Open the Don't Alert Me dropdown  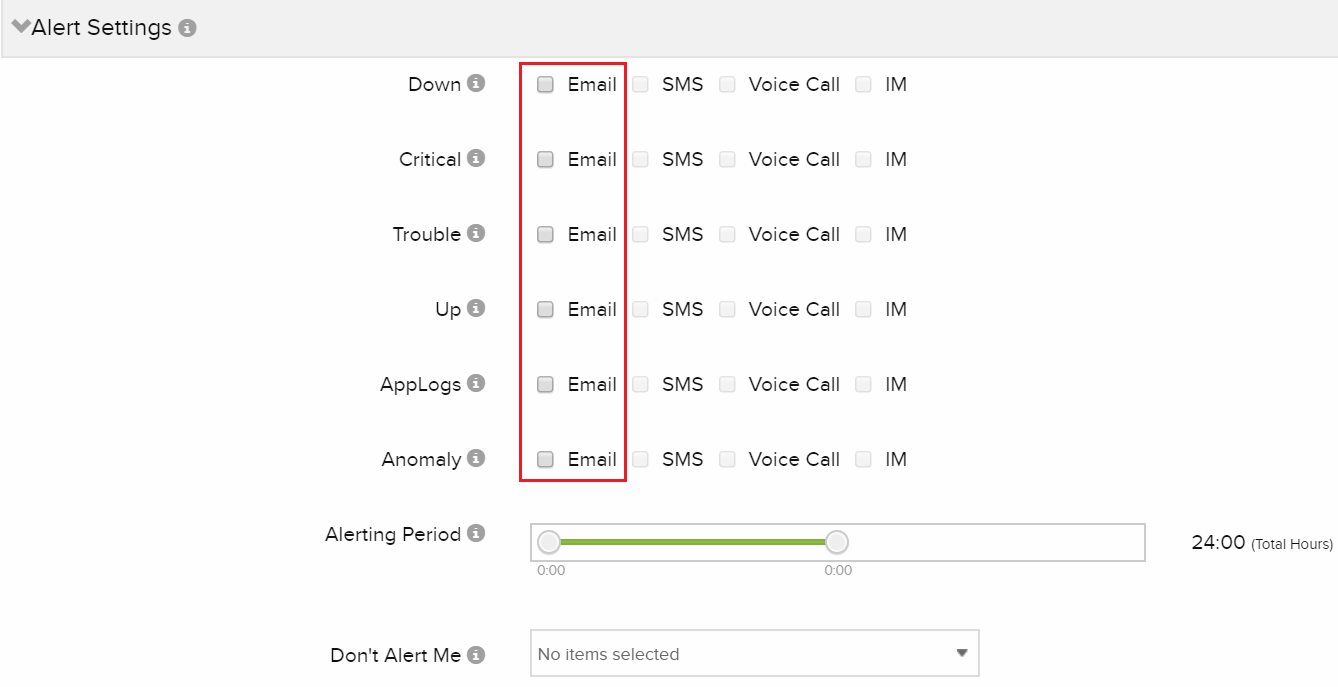point(754,654)
